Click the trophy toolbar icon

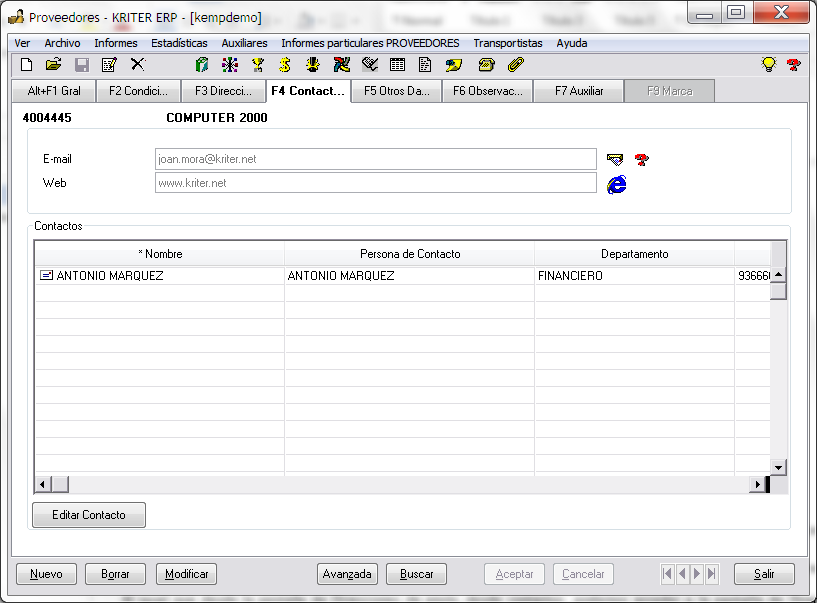[258, 65]
